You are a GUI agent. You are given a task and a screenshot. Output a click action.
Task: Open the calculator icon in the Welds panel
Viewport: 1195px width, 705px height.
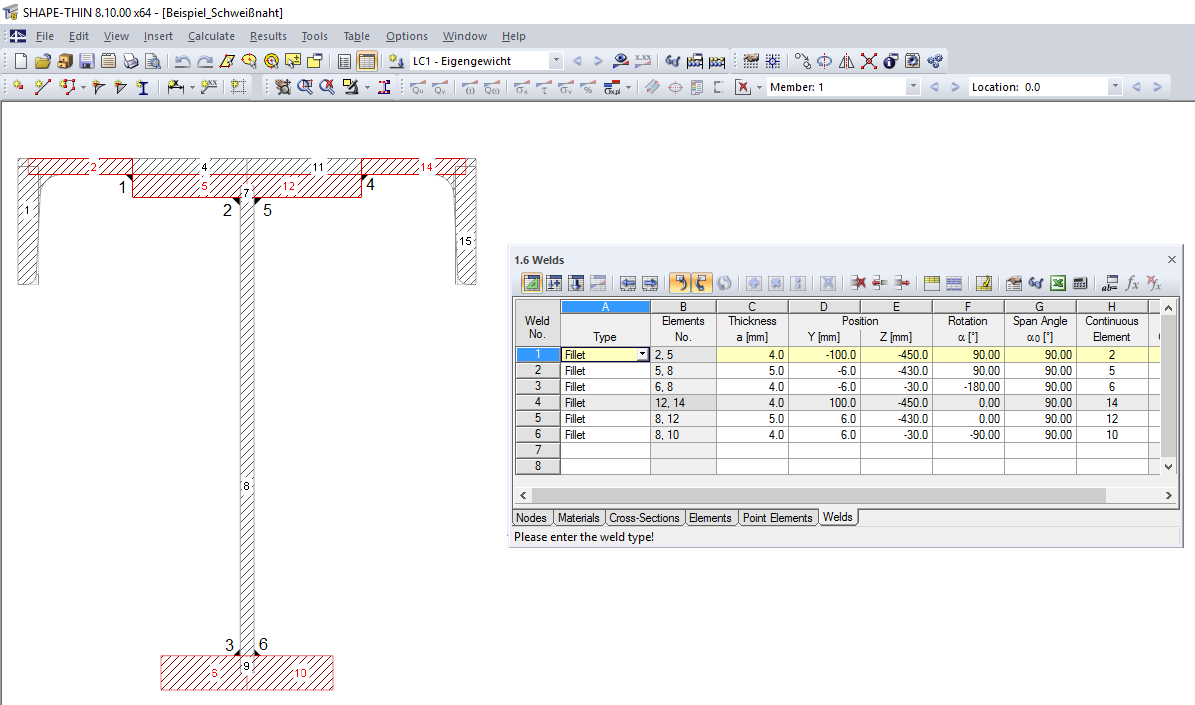[x=1080, y=283]
